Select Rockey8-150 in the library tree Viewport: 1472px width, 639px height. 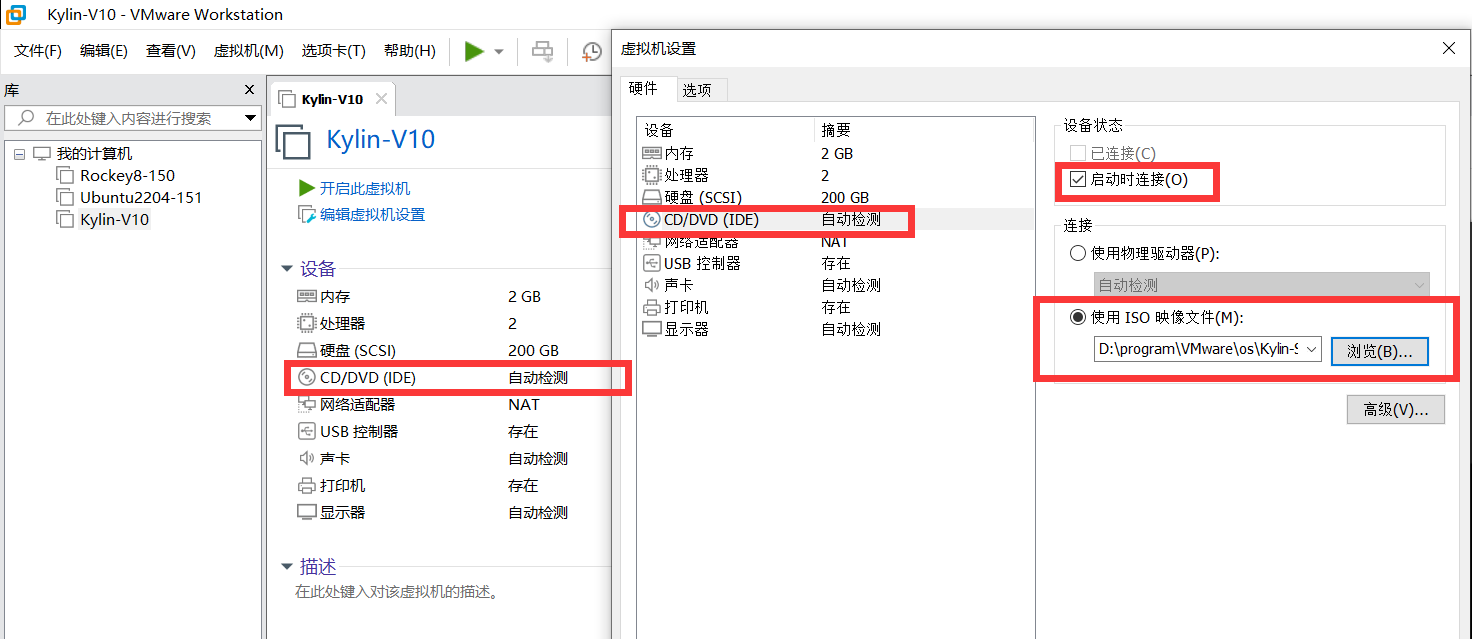coord(127,176)
